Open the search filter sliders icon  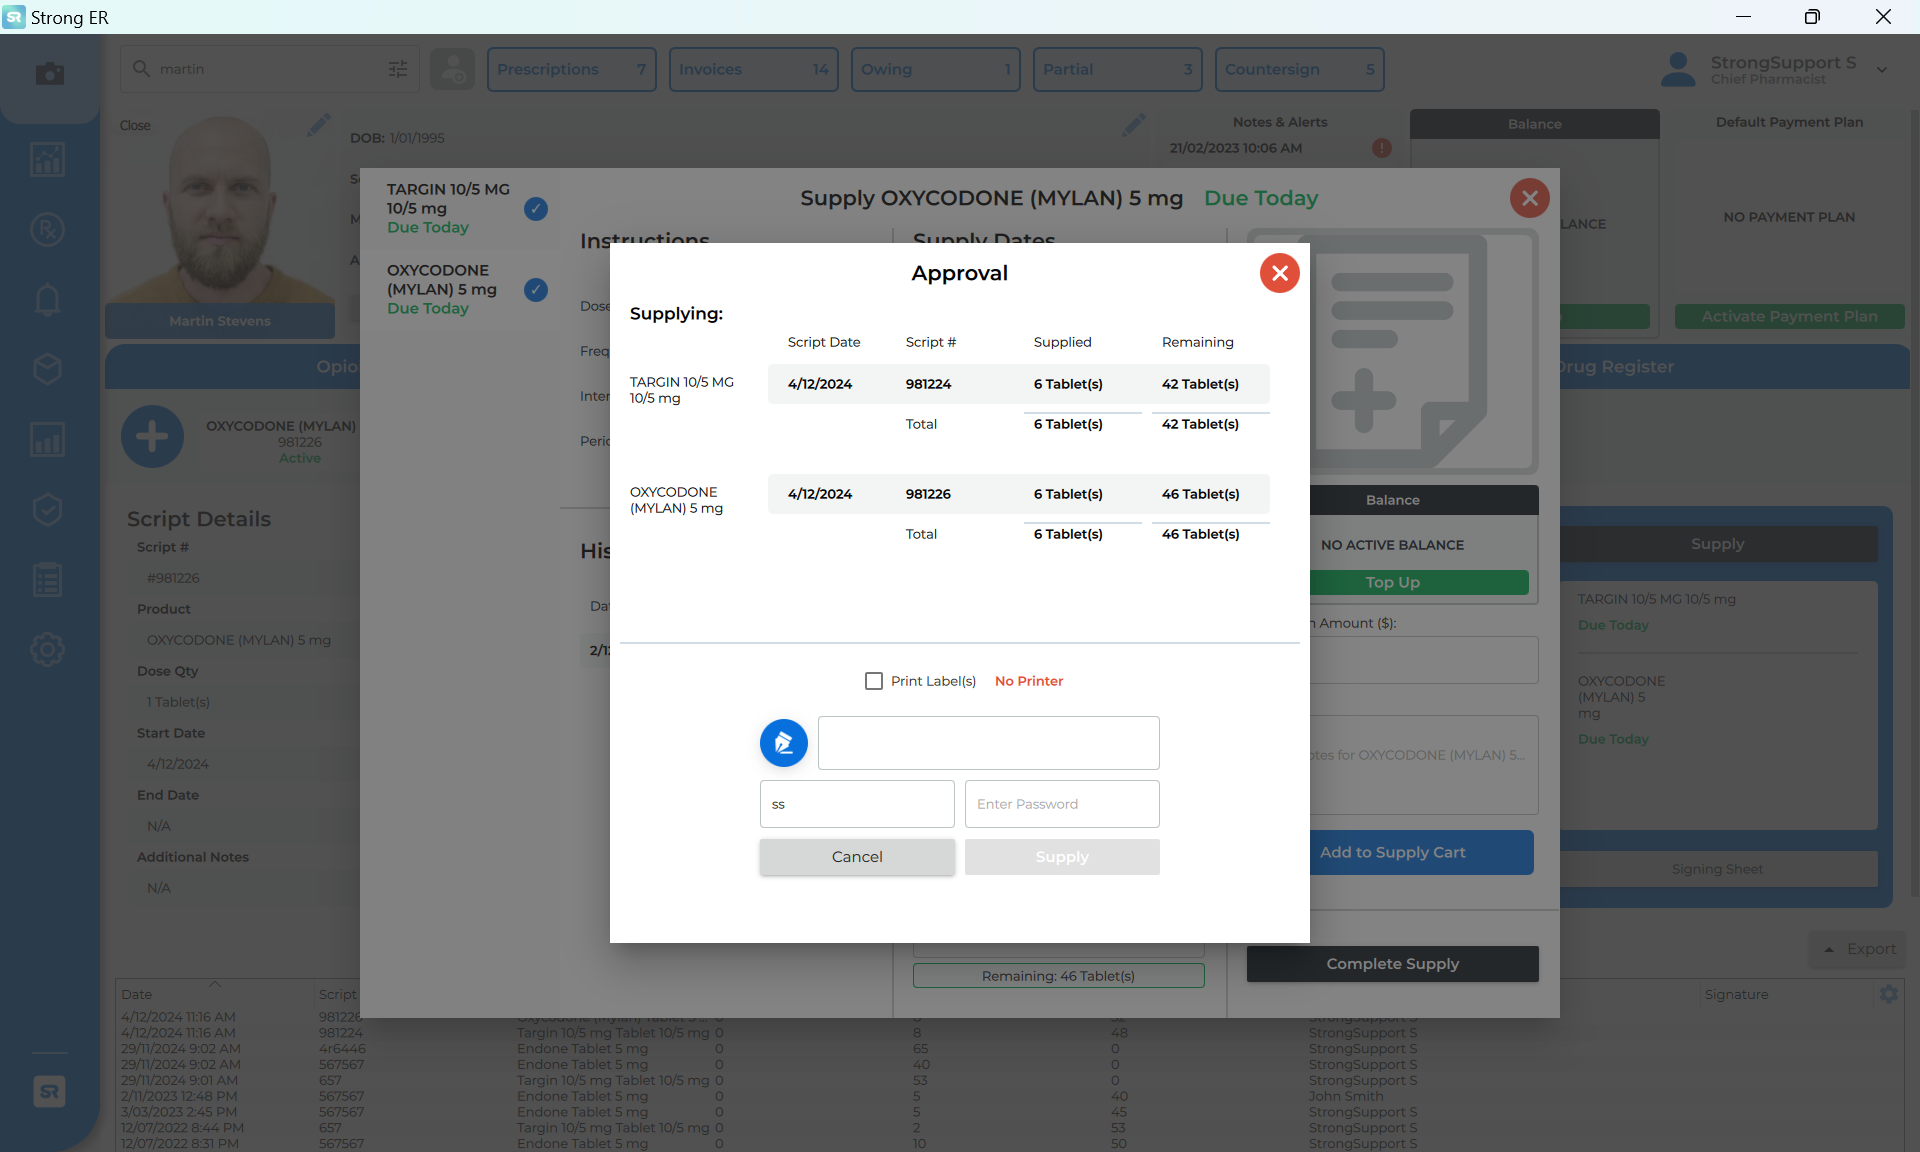click(x=398, y=69)
